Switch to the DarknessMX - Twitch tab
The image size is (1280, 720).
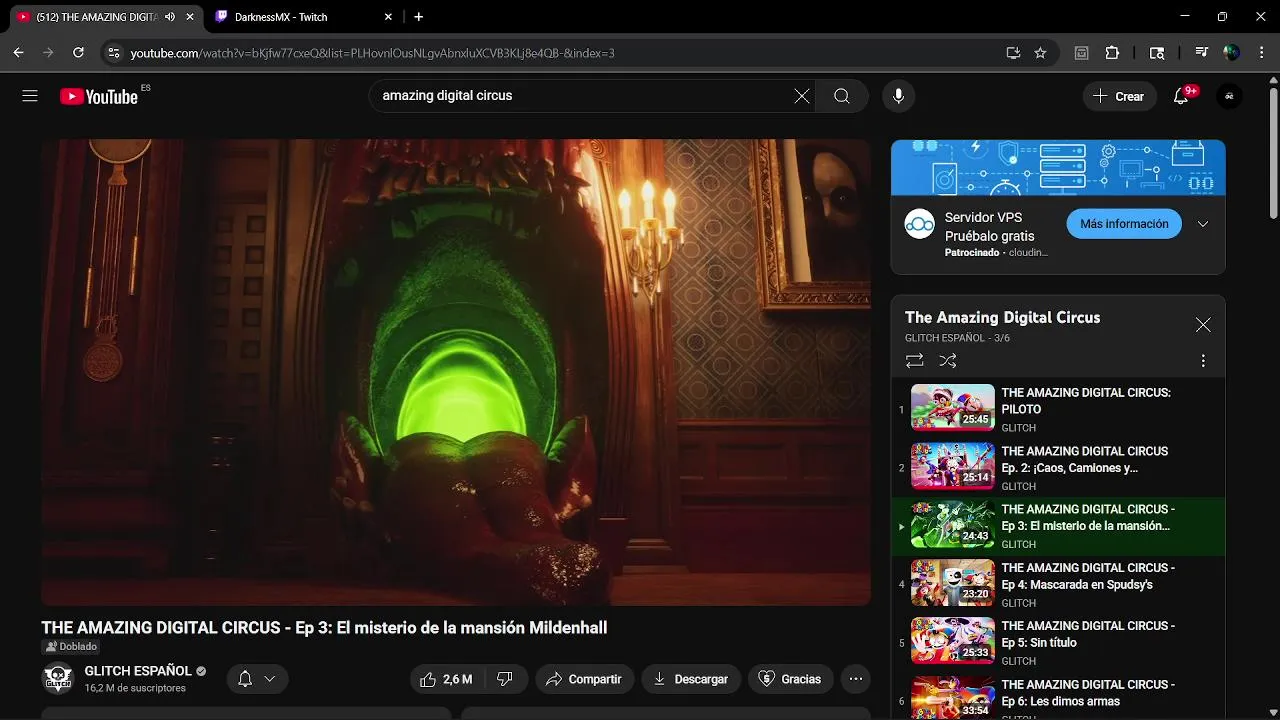[x=302, y=17]
